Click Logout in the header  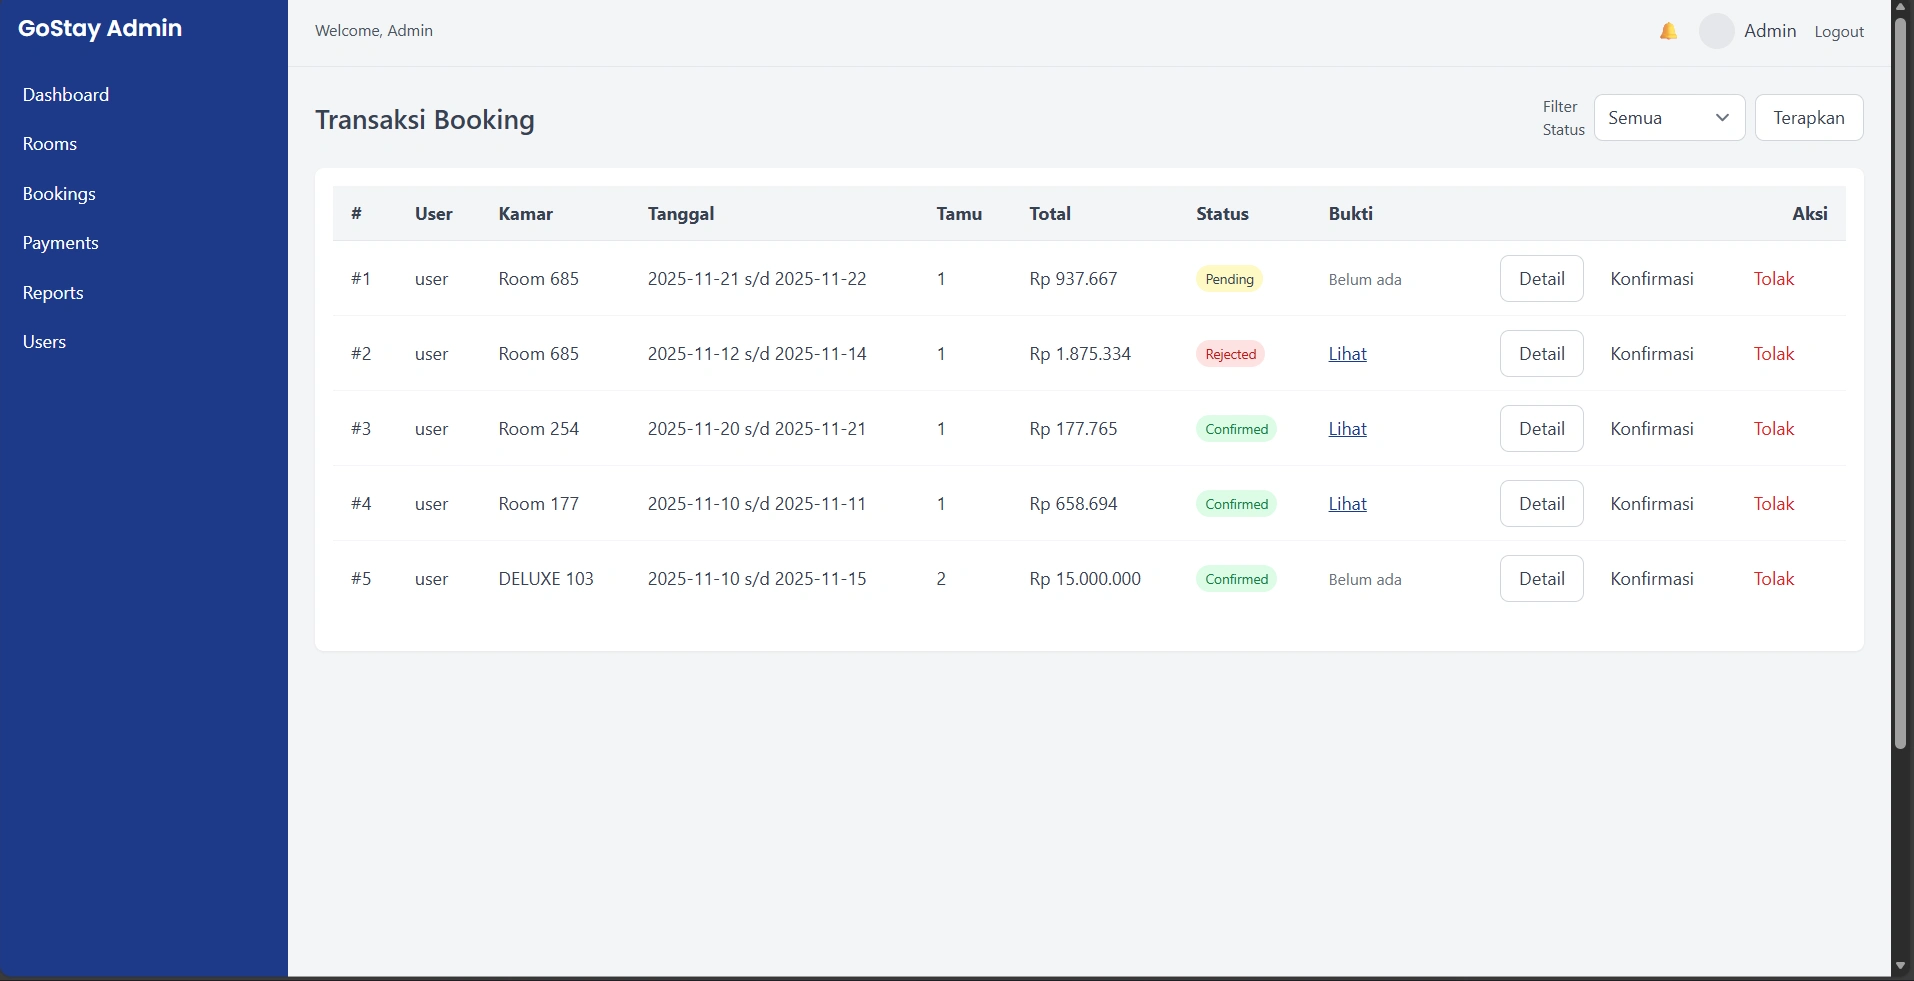point(1839,32)
